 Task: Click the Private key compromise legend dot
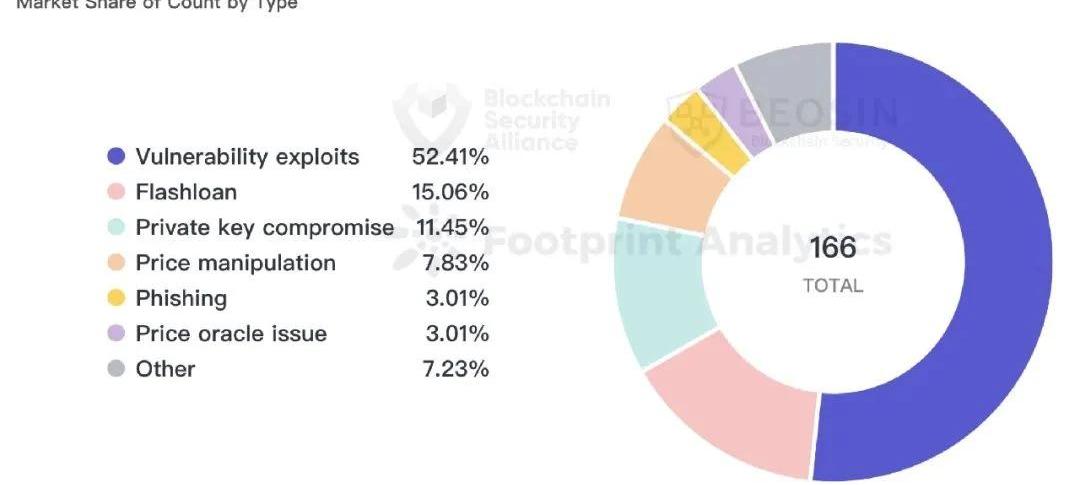pos(116,227)
